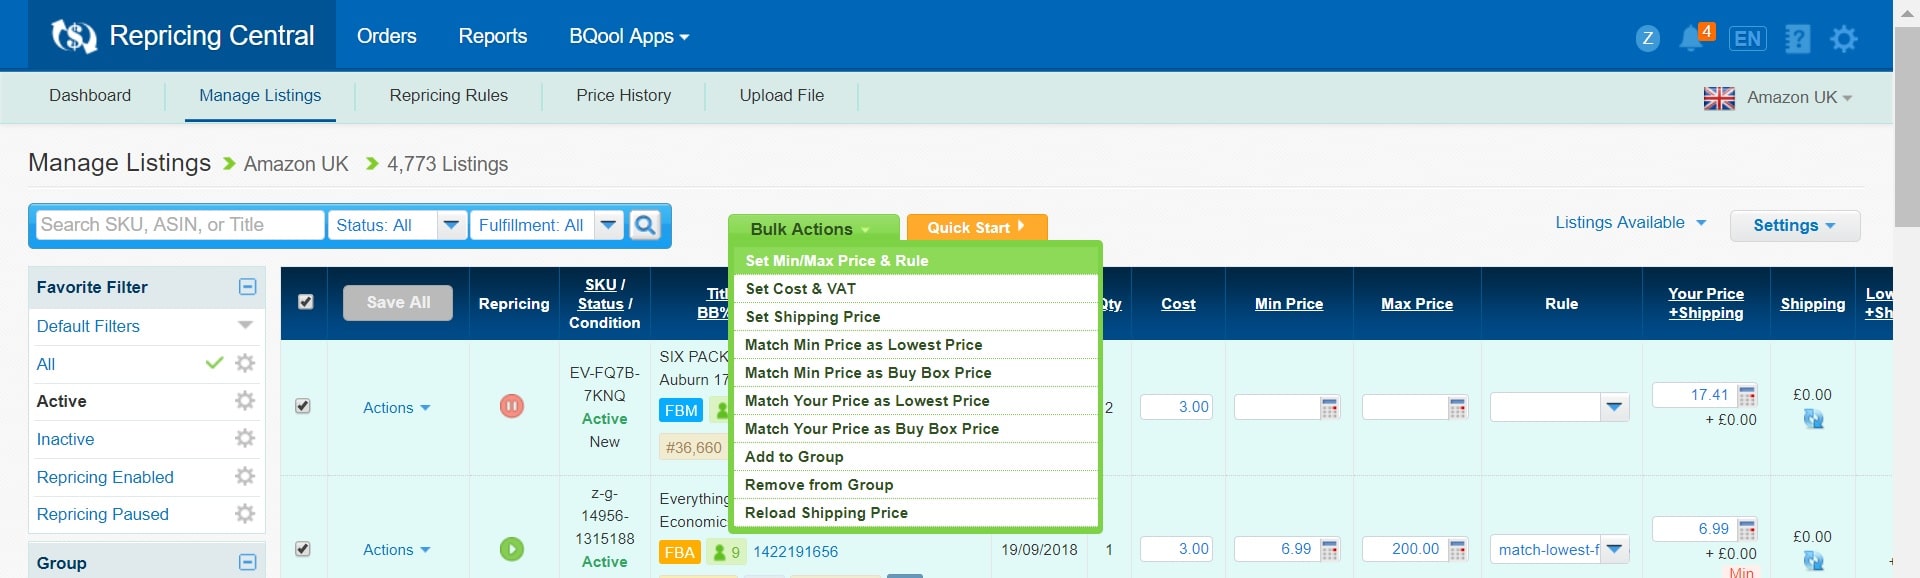Select Reload Shipping Price

916,512
